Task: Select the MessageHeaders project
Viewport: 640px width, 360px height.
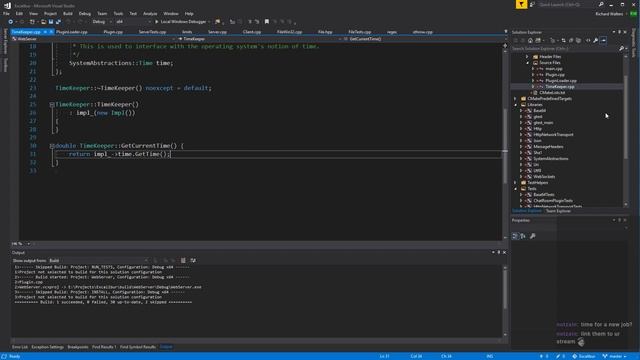Action: [x=548, y=147]
